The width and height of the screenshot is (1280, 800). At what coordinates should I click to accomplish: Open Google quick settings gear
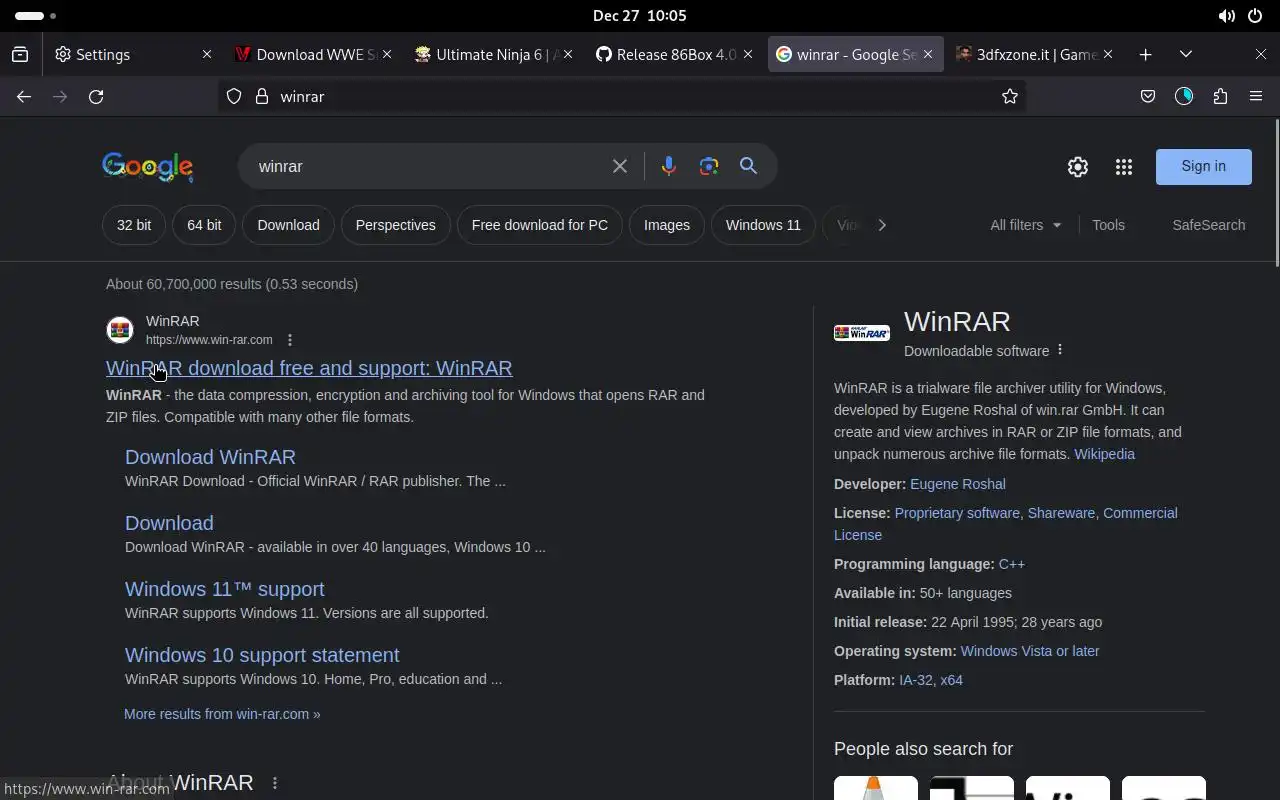[1077, 167]
